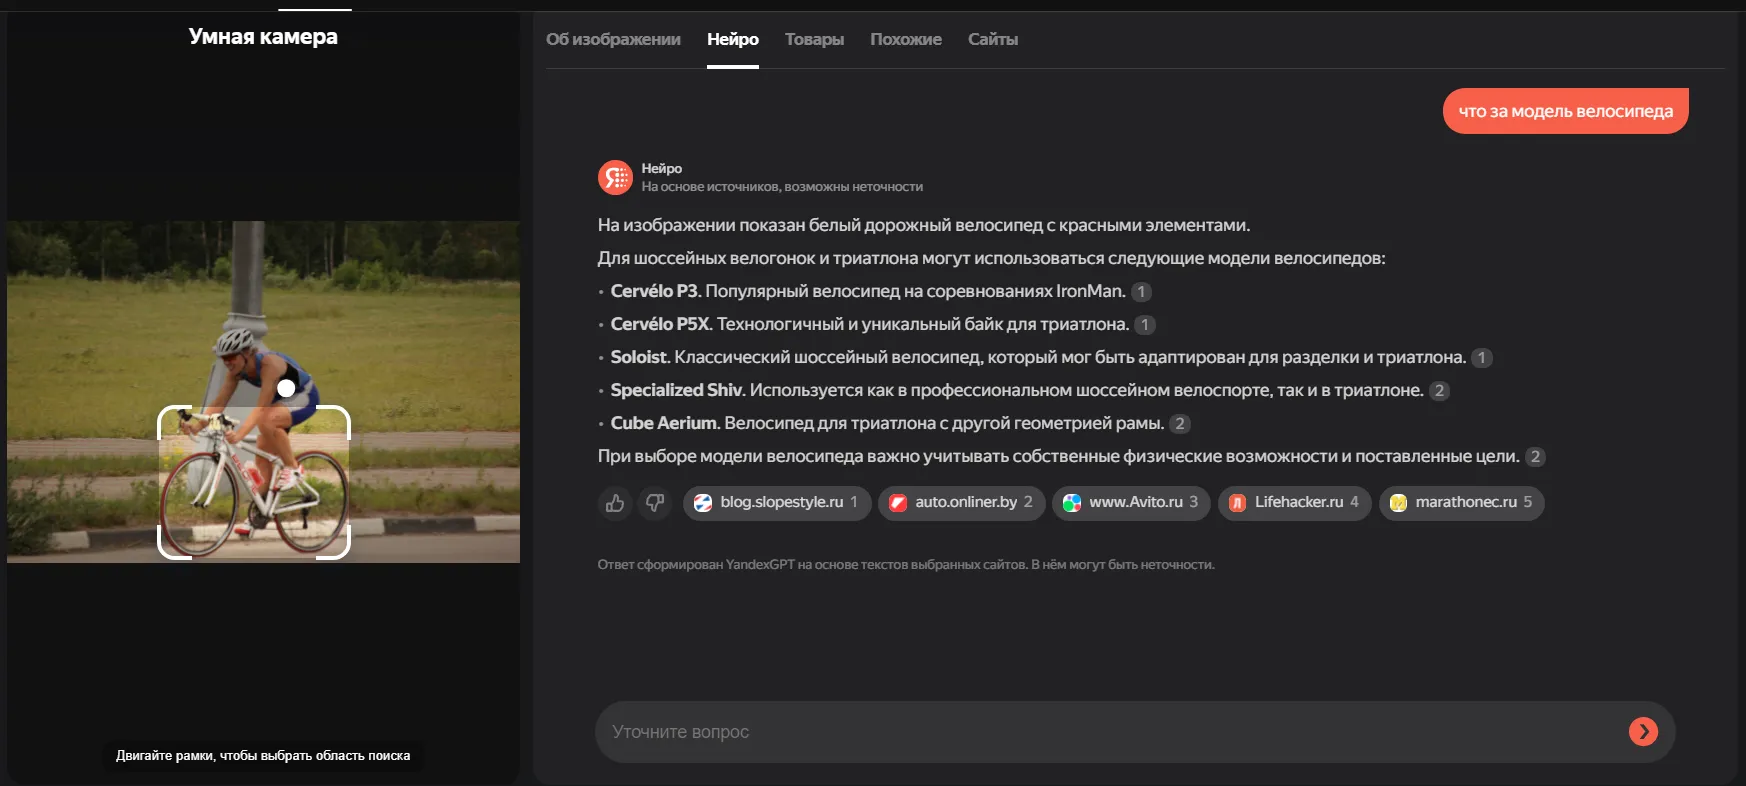This screenshot has width=1746, height=786.
Task: Click source reference 2 next to Specialized Shiv
Action: point(1439,391)
